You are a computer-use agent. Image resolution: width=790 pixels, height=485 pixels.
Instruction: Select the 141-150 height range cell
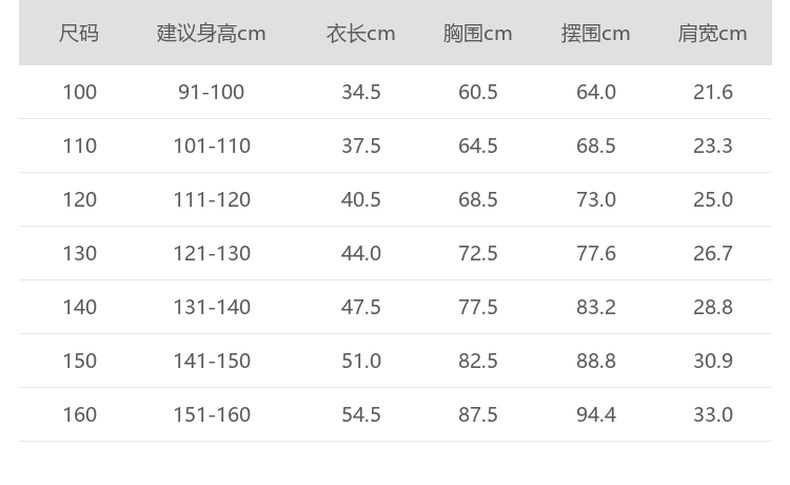211,361
